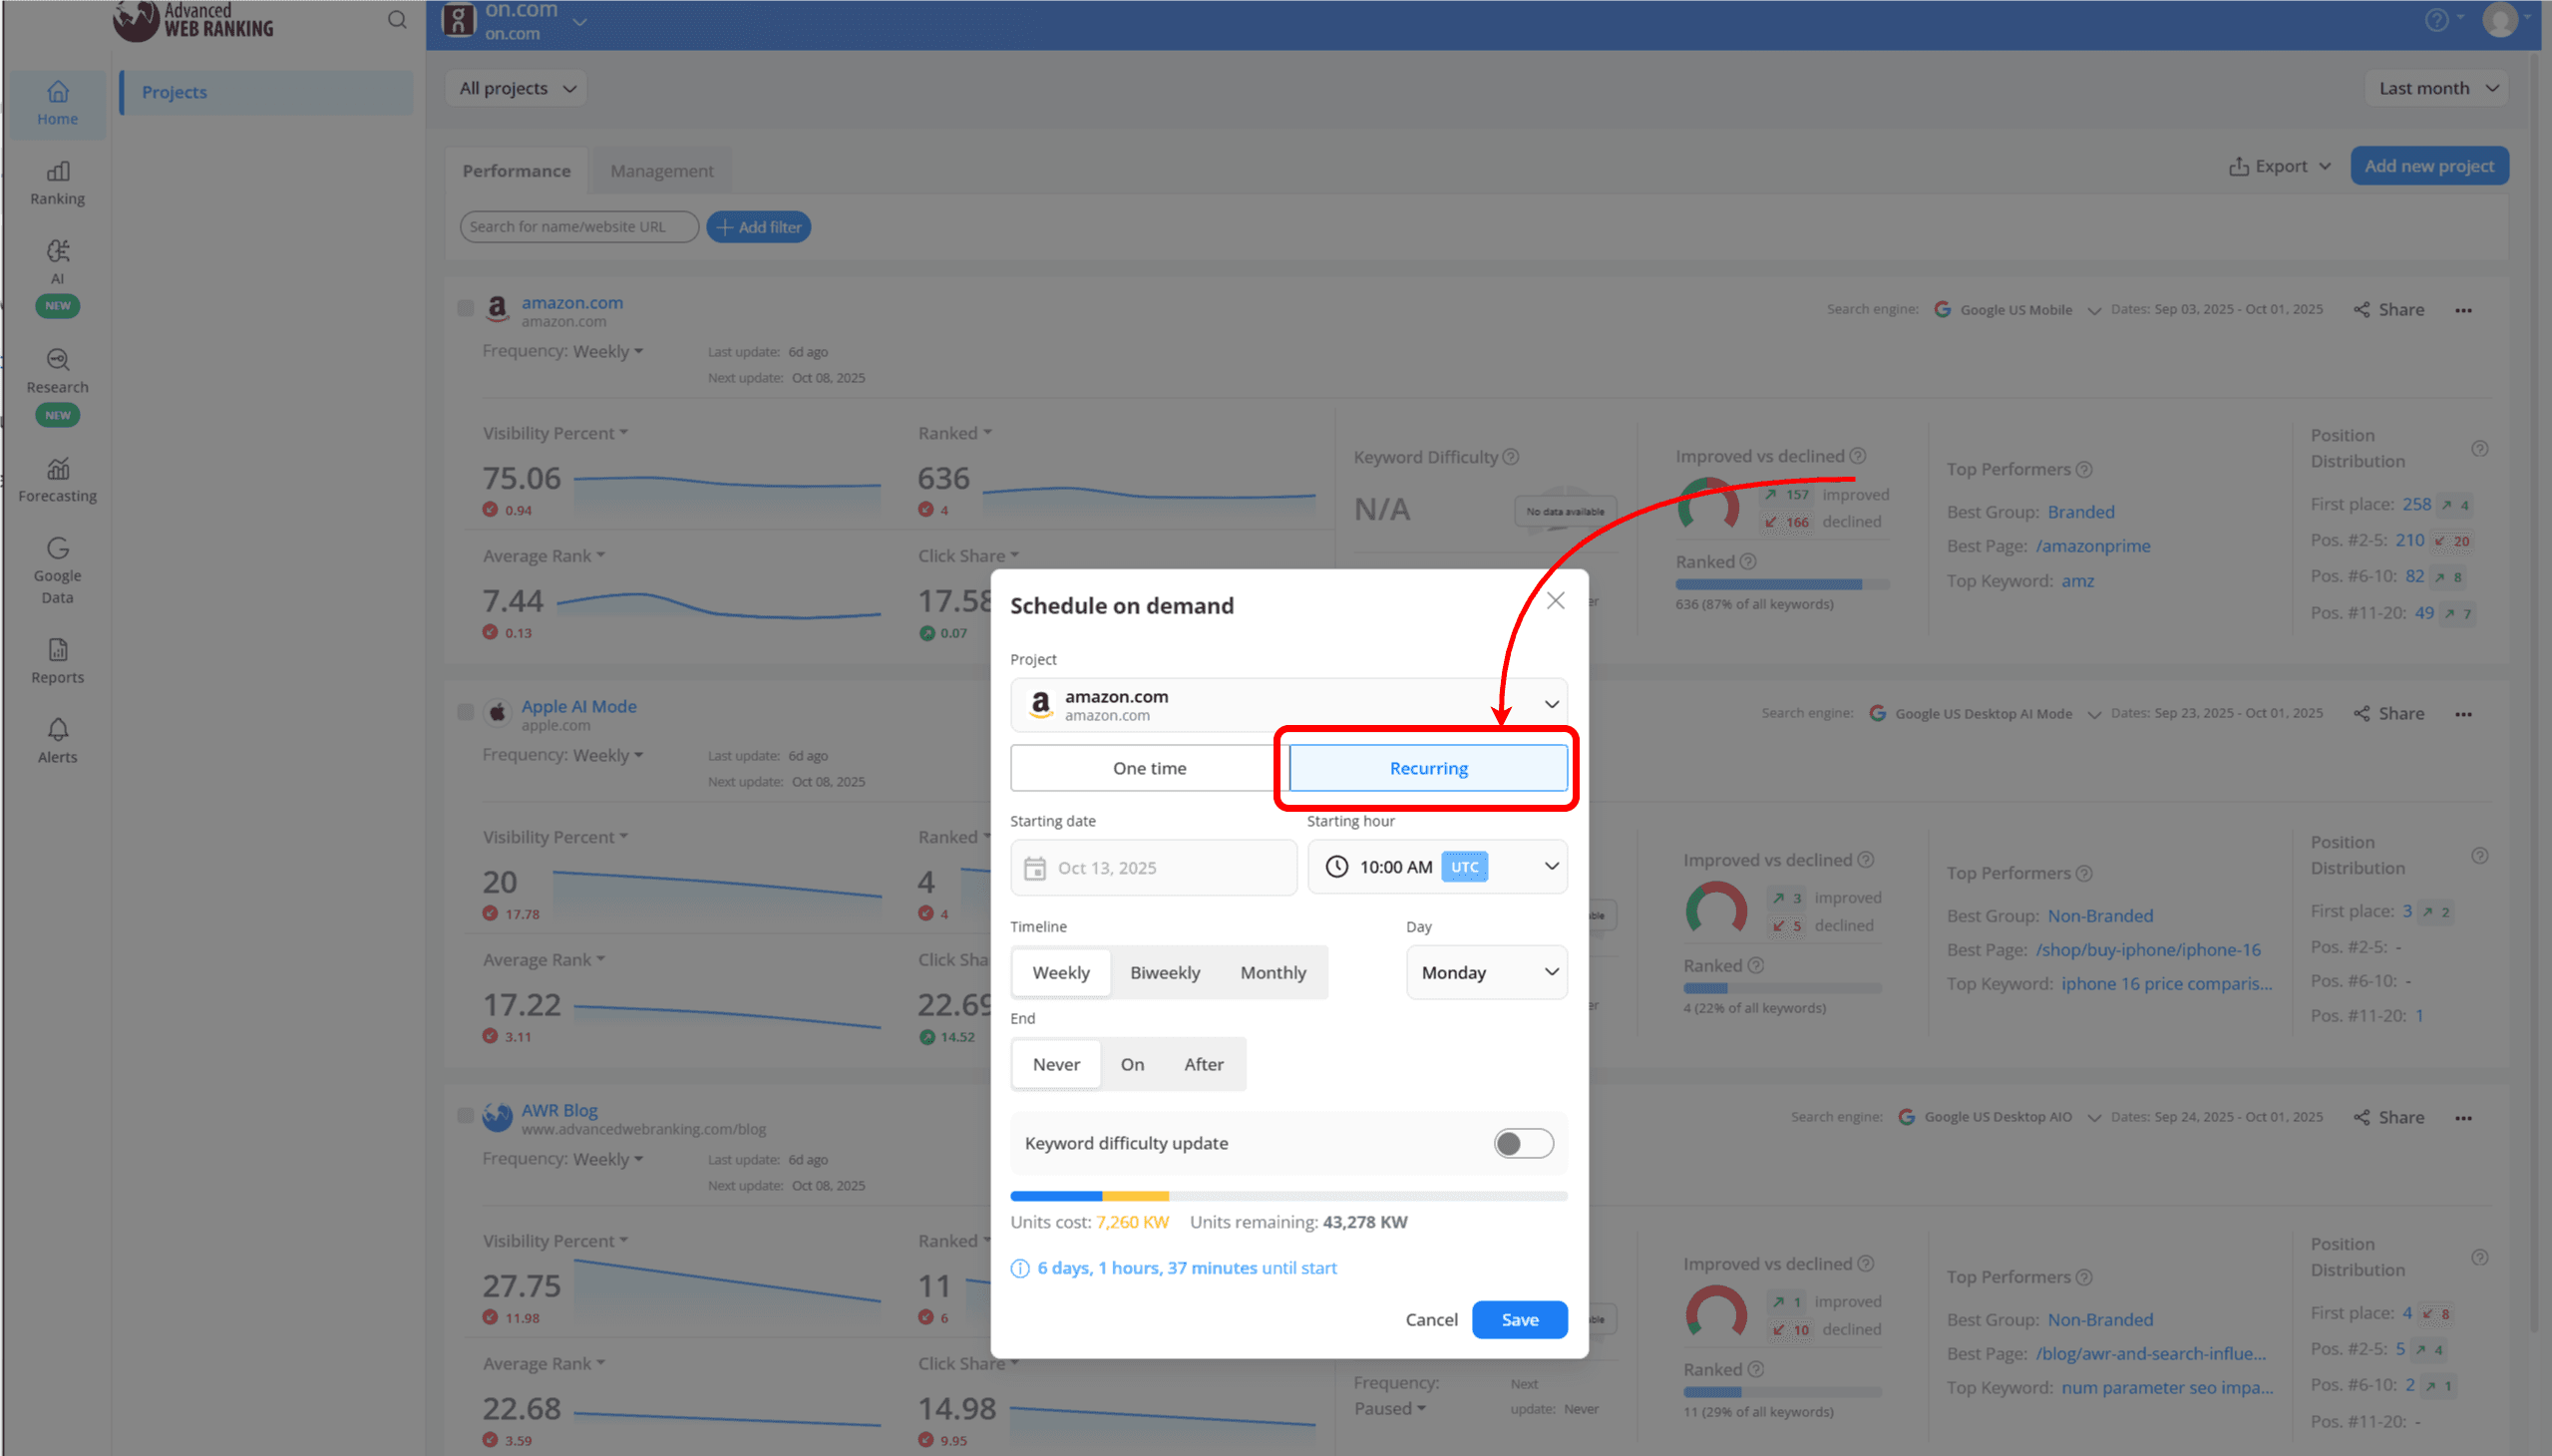Image resolution: width=2552 pixels, height=1456 pixels.
Task: Click Top Performers help icon for amazon.com
Action: click(x=2084, y=469)
